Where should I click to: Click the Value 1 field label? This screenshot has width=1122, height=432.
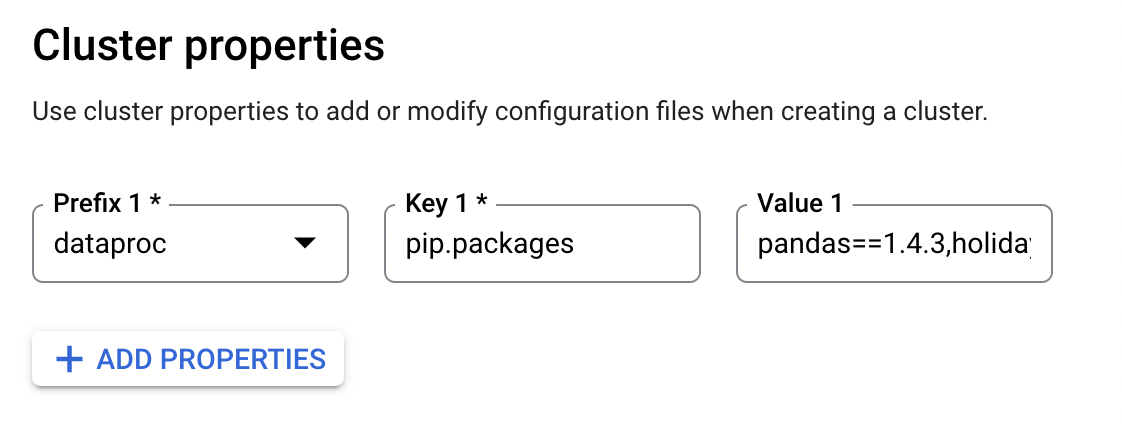click(800, 204)
